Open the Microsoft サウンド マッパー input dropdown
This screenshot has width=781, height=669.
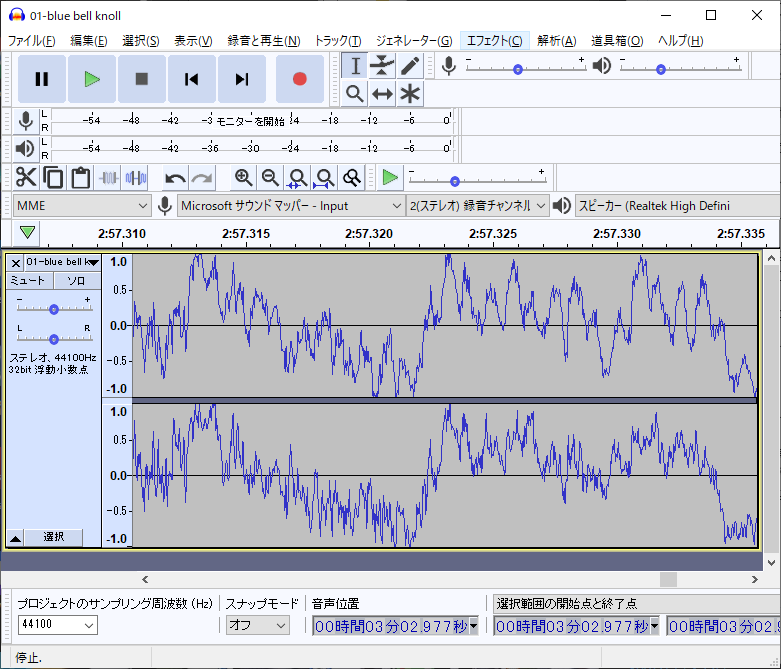[290, 206]
